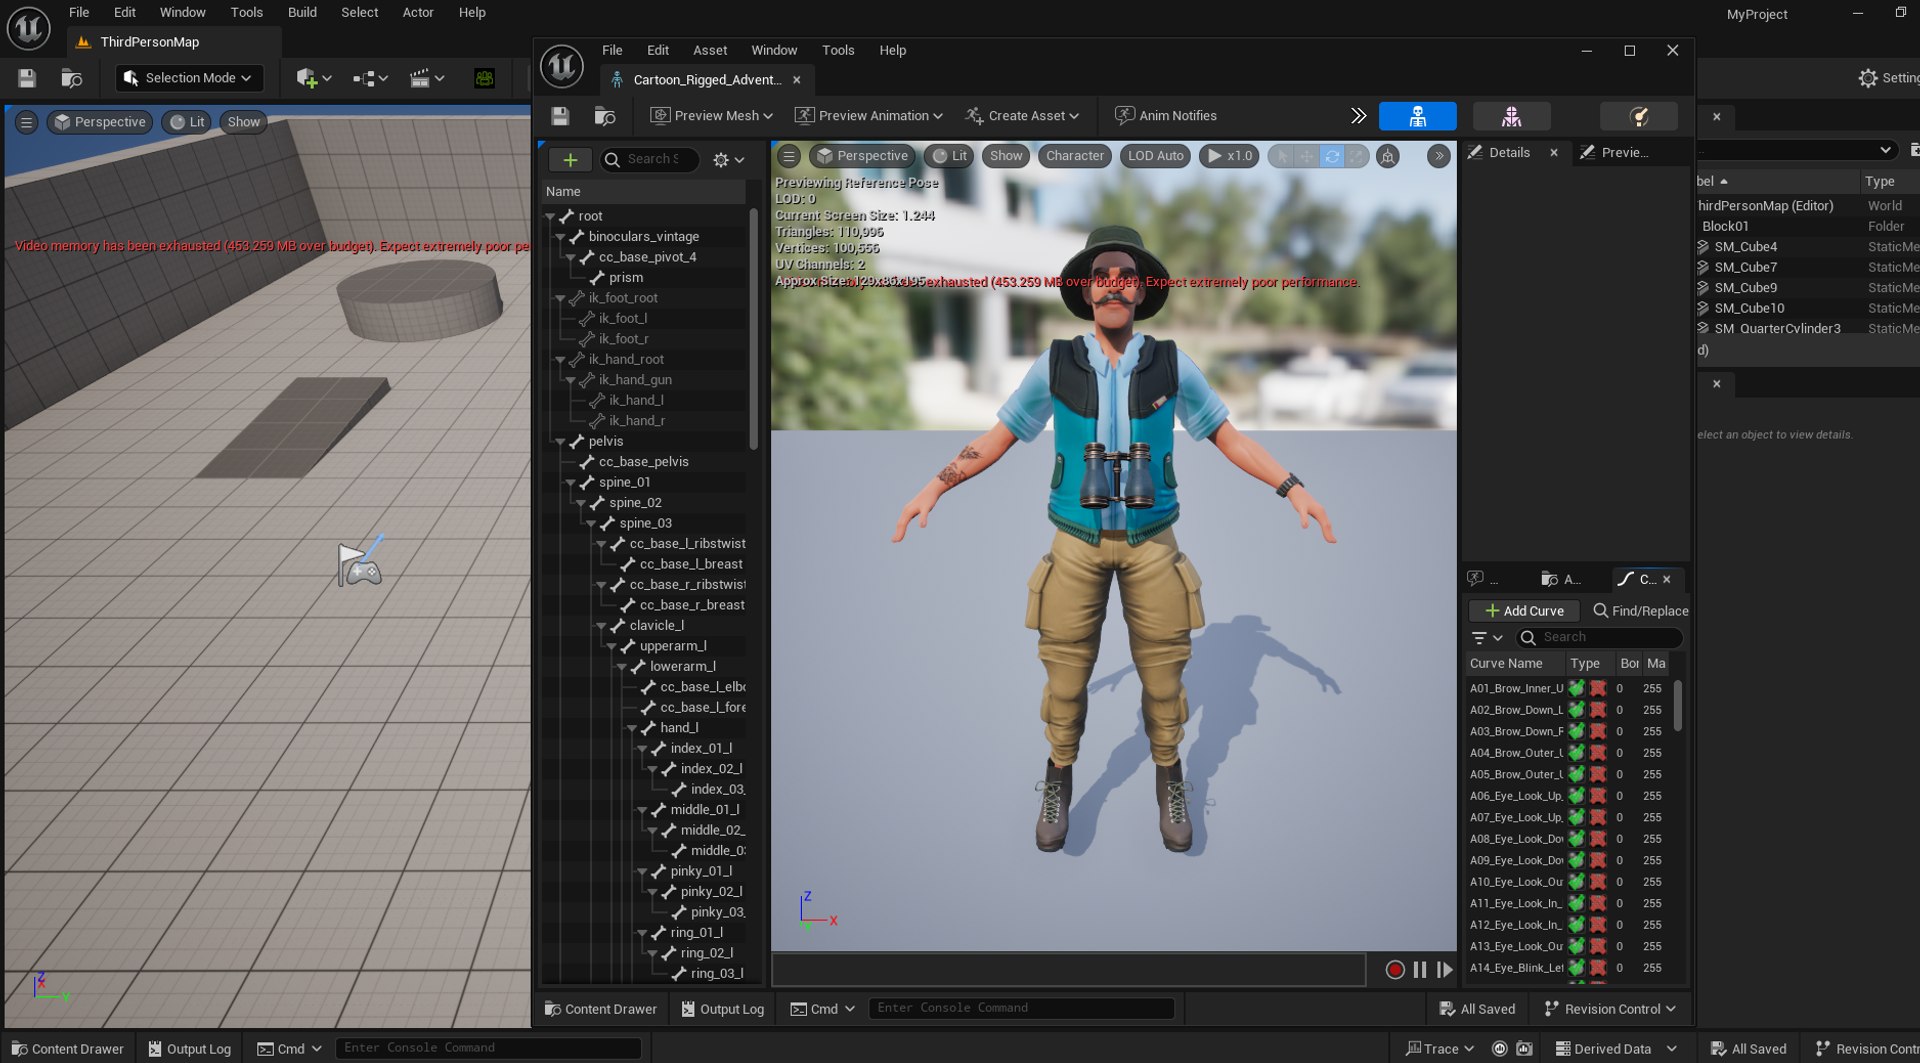The width and height of the screenshot is (1920, 1063).
Task: Save the skeleton asset in editor toolbar
Action: pos(560,116)
